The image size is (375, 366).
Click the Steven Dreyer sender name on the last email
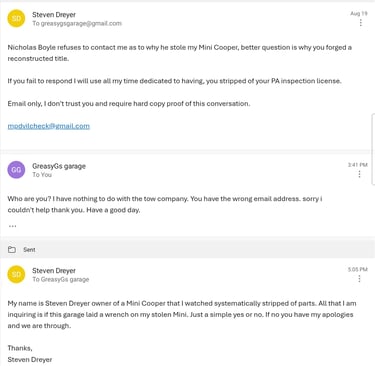pos(54,271)
